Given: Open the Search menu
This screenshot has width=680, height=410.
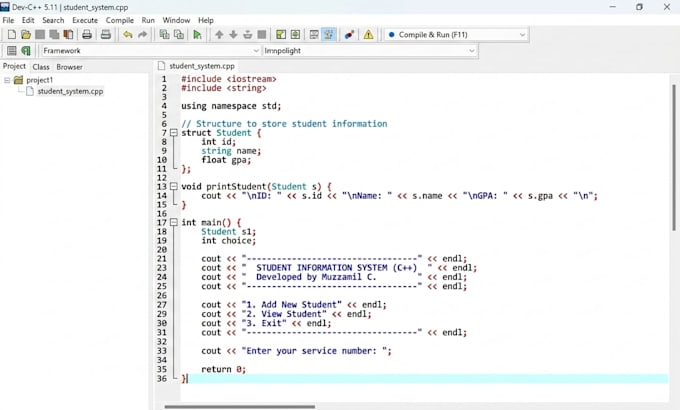Looking at the screenshot, I should 53,20.
